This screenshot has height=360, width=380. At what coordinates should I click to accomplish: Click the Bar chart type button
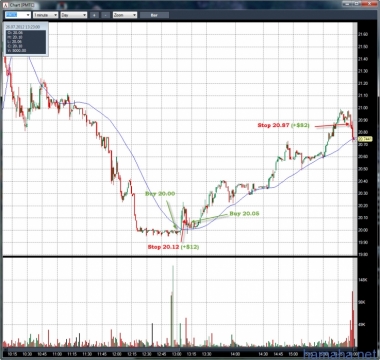coord(154,15)
